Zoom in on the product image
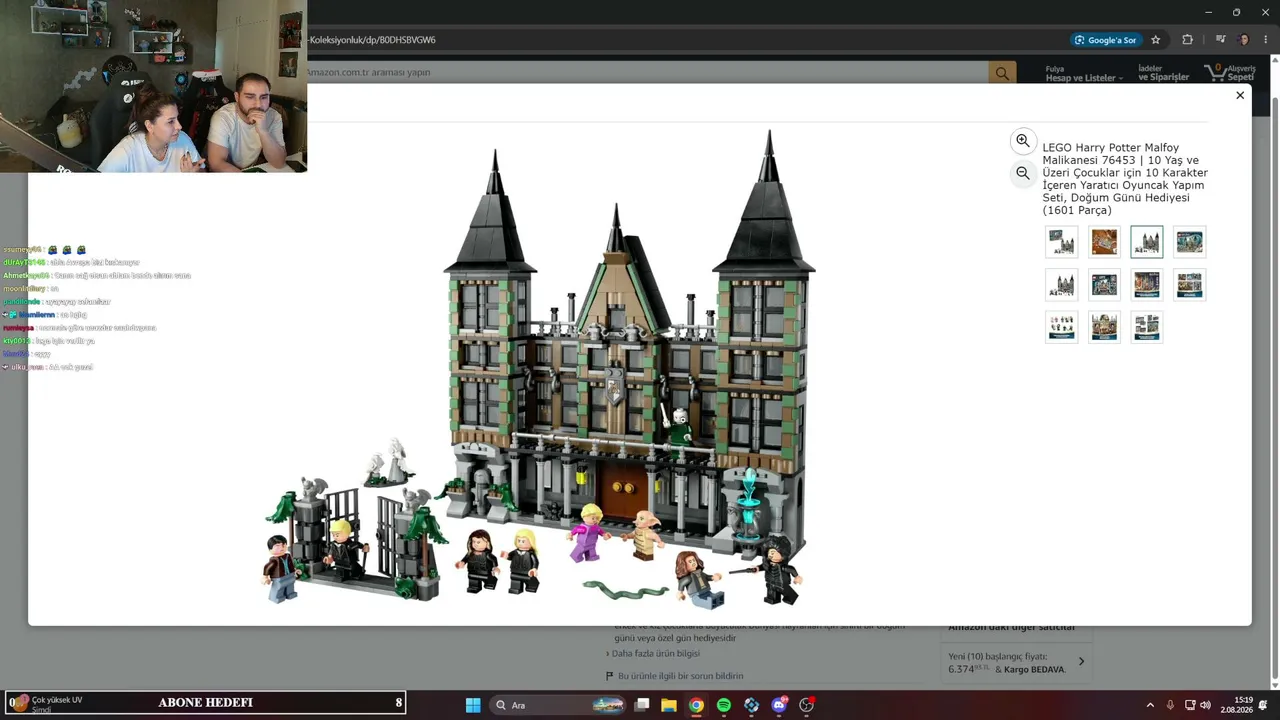This screenshot has width=1280, height=720. [1022, 141]
